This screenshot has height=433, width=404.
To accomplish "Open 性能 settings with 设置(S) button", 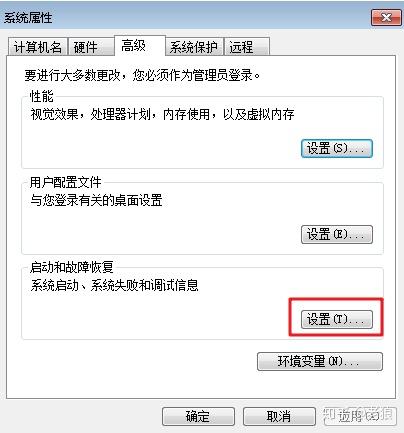I will [337, 148].
